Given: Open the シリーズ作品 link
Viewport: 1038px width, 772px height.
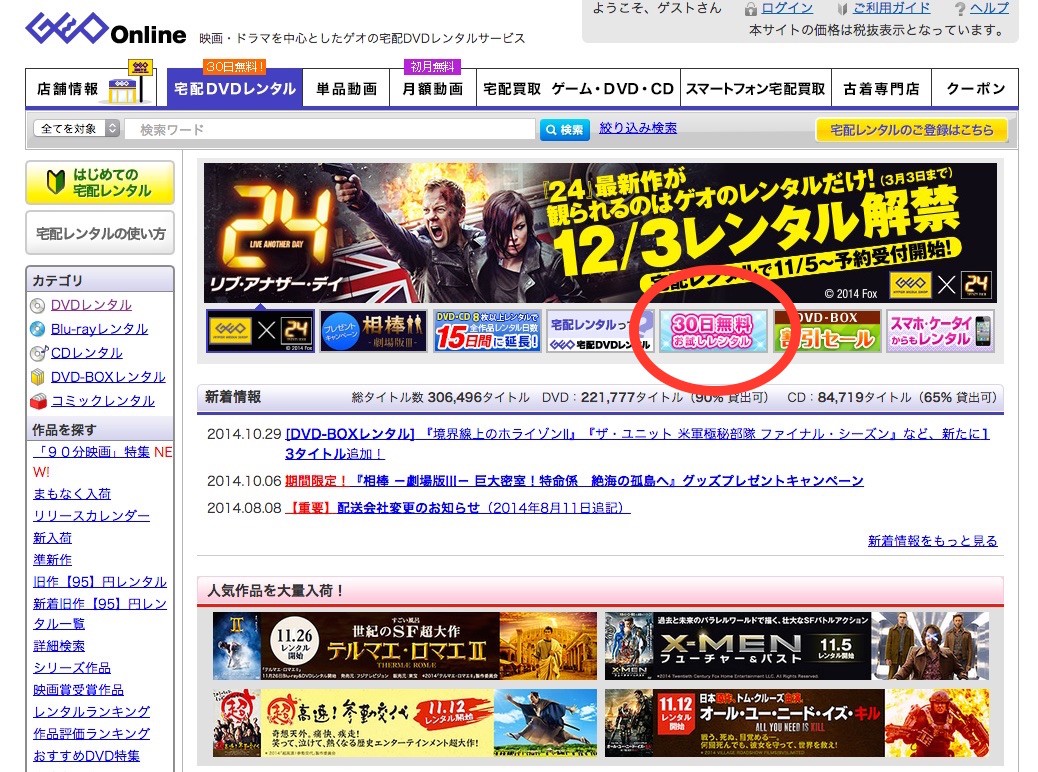Looking at the screenshot, I should [x=71, y=667].
